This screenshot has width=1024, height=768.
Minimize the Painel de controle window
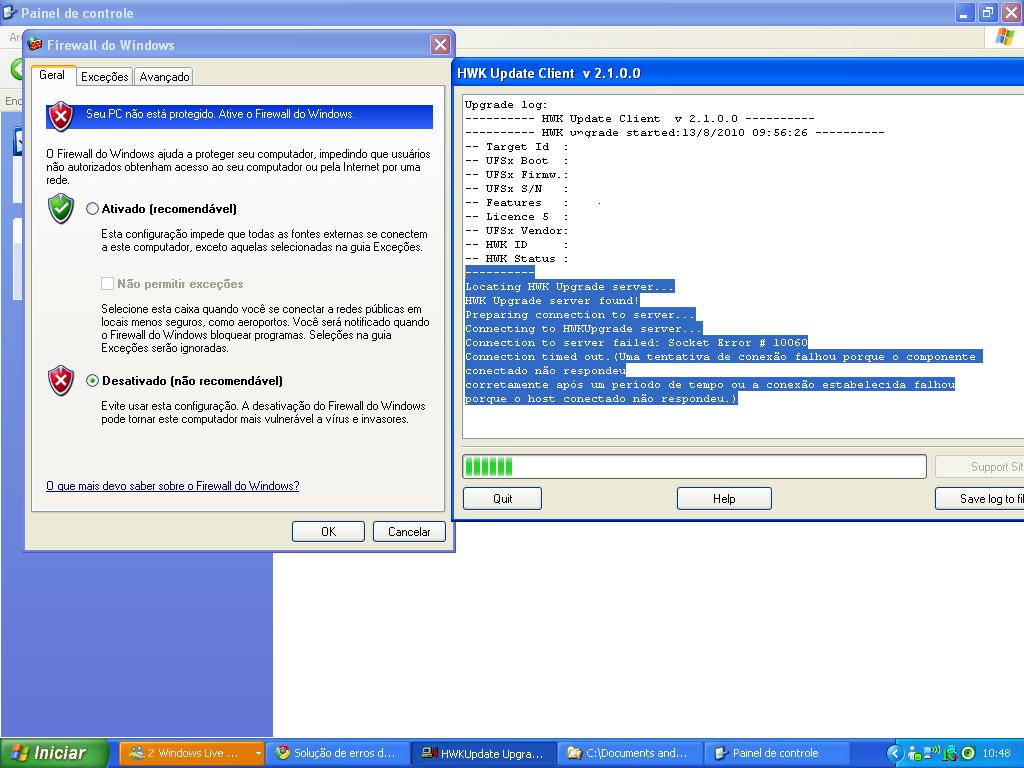point(965,12)
